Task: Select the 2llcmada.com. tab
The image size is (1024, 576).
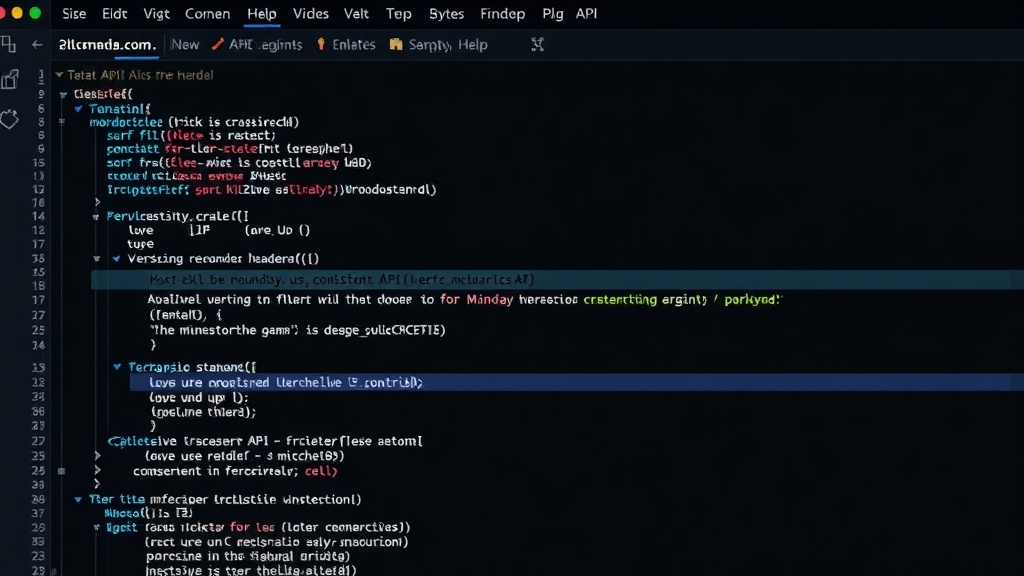Action: [x=107, y=45]
